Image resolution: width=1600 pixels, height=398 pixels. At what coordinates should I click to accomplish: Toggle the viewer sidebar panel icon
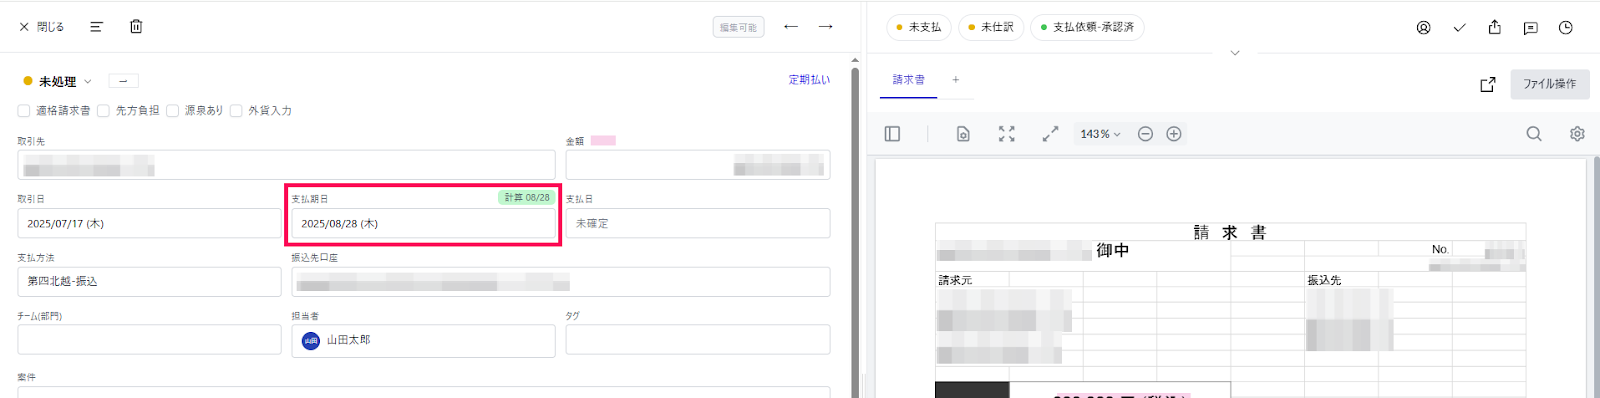click(x=892, y=134)
